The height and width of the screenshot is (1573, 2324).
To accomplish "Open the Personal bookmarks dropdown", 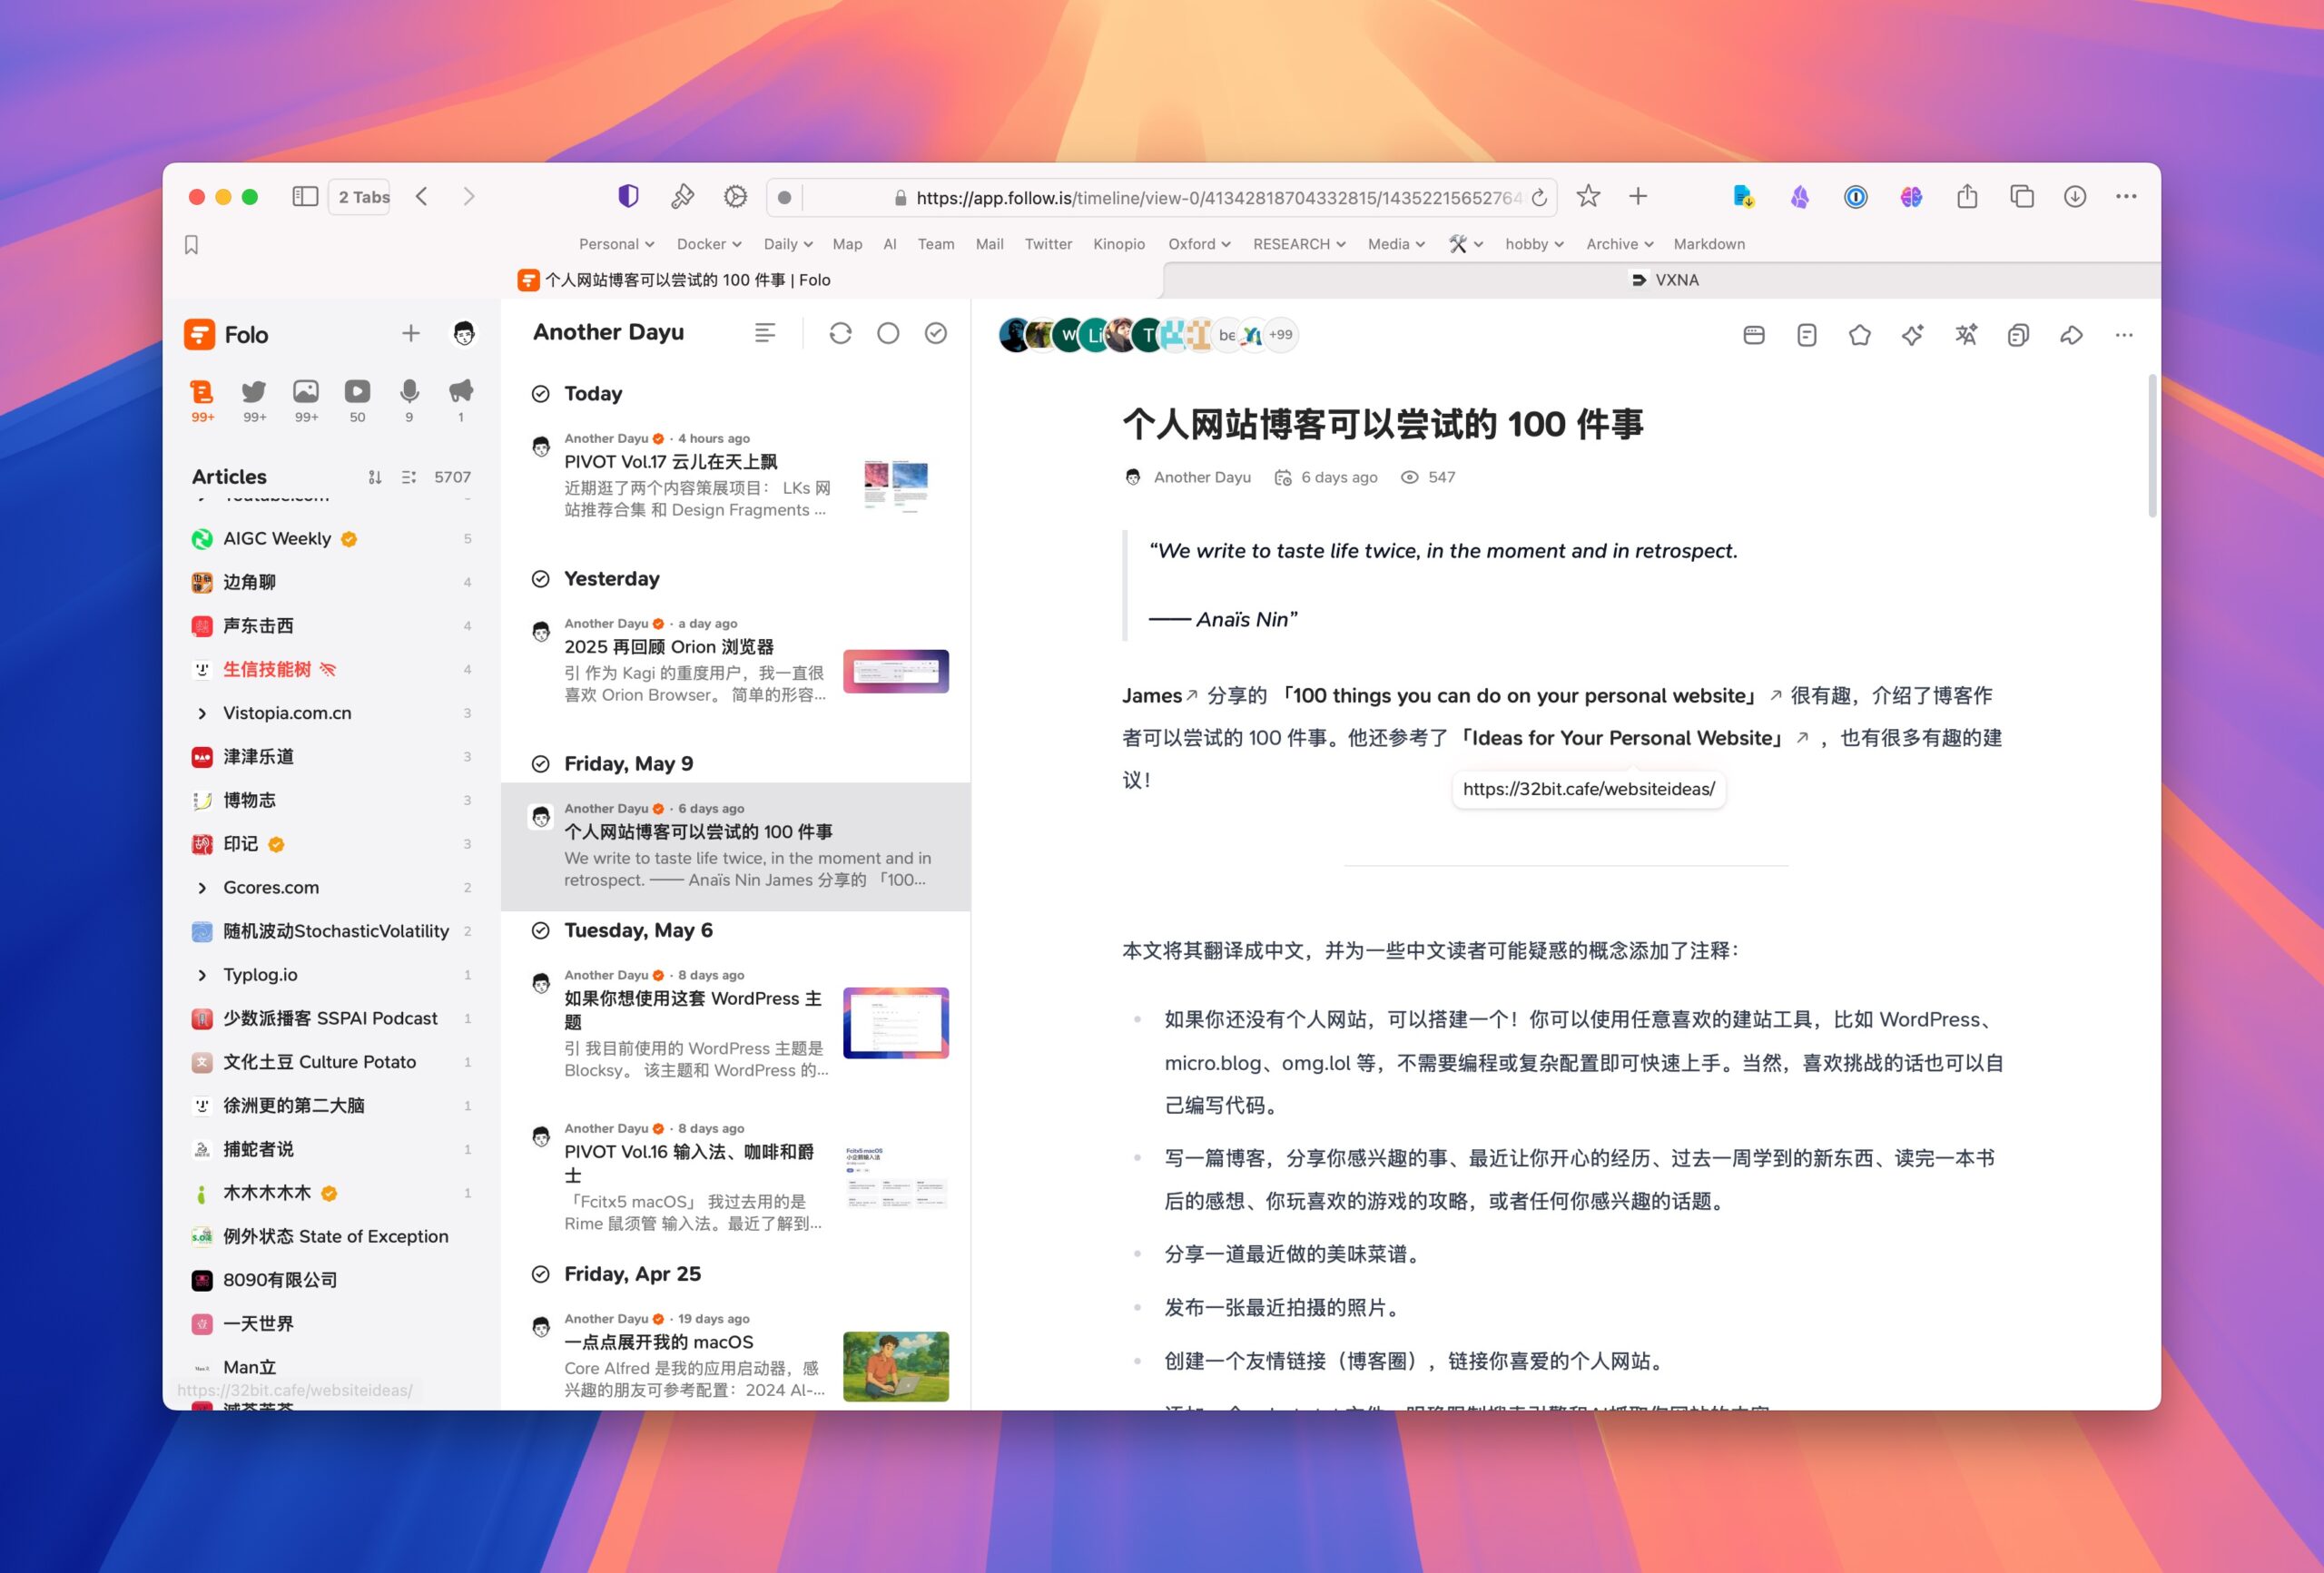I will click(x=616, y=244).
